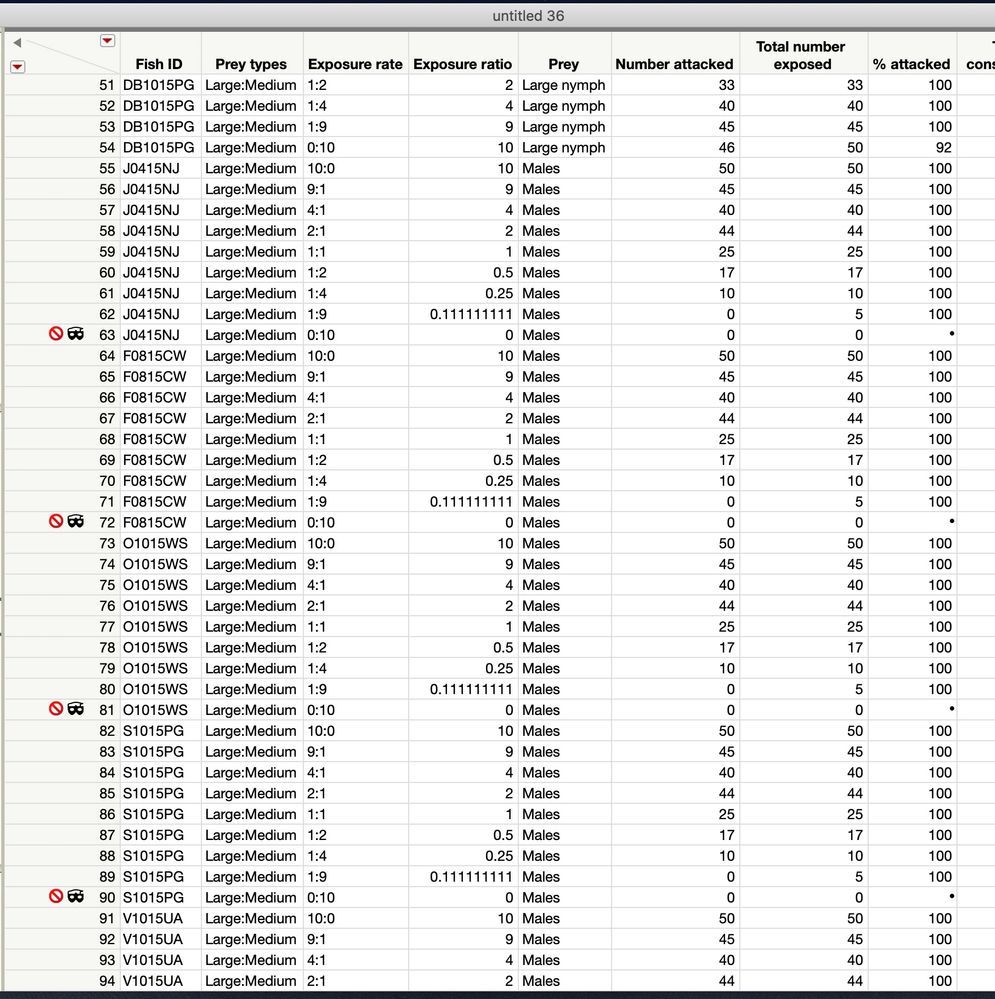
Task: Click the excluded icon on row 63
Action: pos(56,334)
